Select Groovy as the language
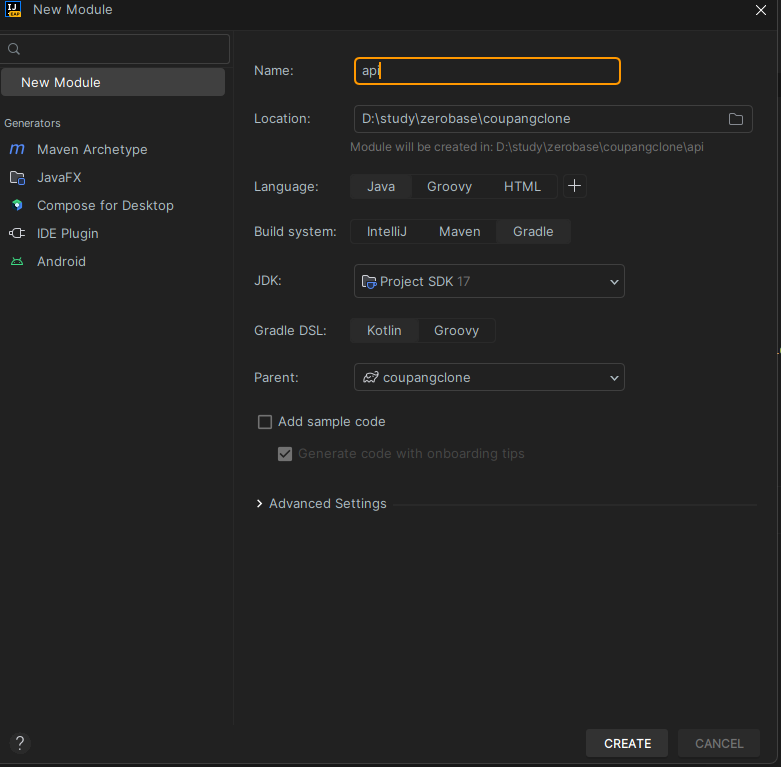Image resolution: width=781 pixels, height=767 pixels. point(449,186)
